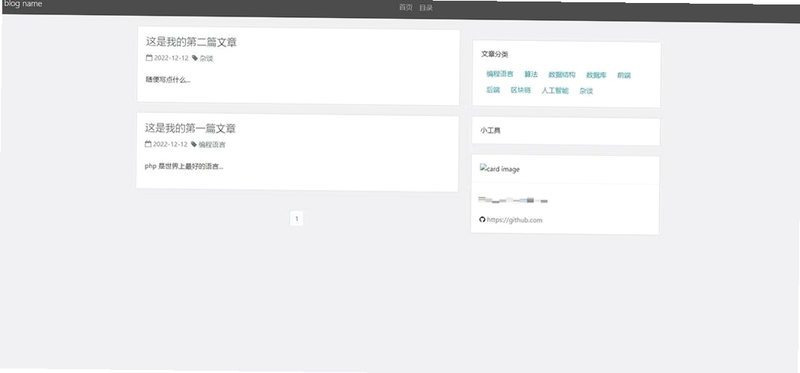
Task: Select the 数据结构 category
Action: [x=562, y=75]
